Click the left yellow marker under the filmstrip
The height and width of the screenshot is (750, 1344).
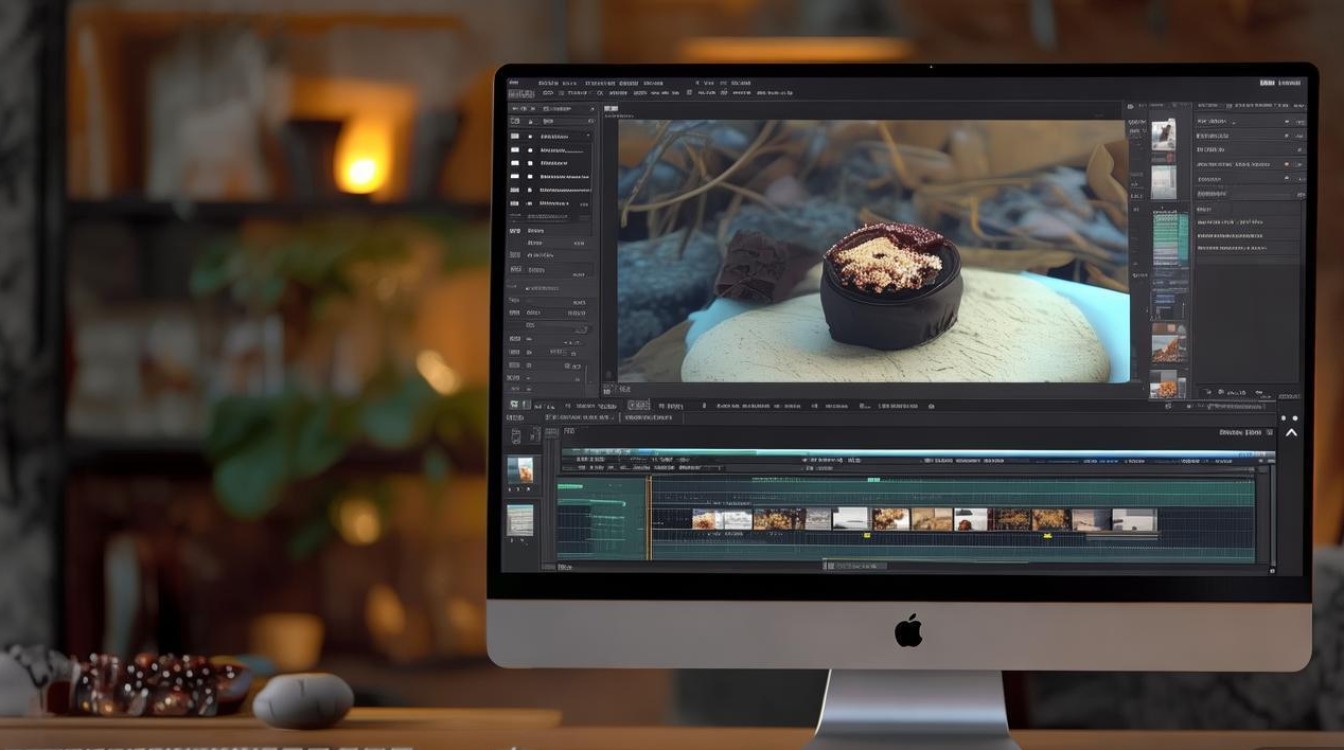pyautogui.click(x=866, y=536)
